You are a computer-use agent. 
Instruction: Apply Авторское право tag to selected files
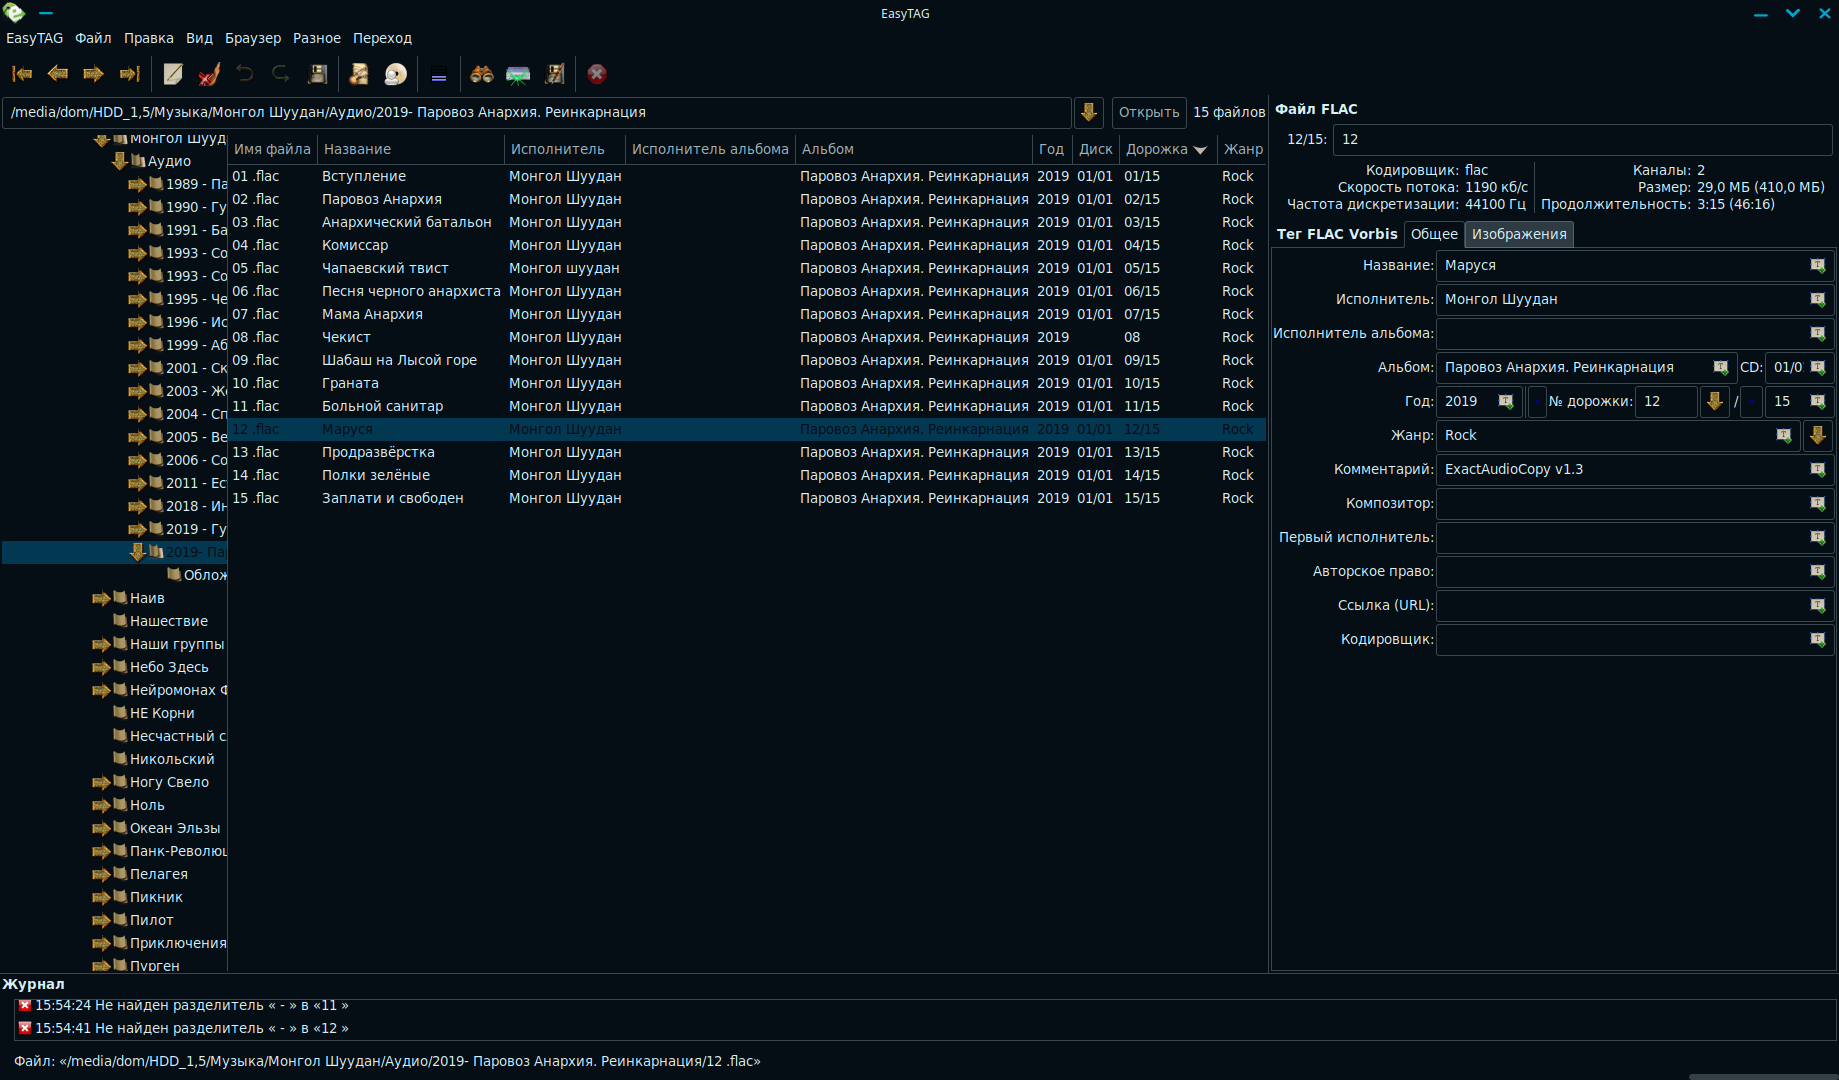1818,572
